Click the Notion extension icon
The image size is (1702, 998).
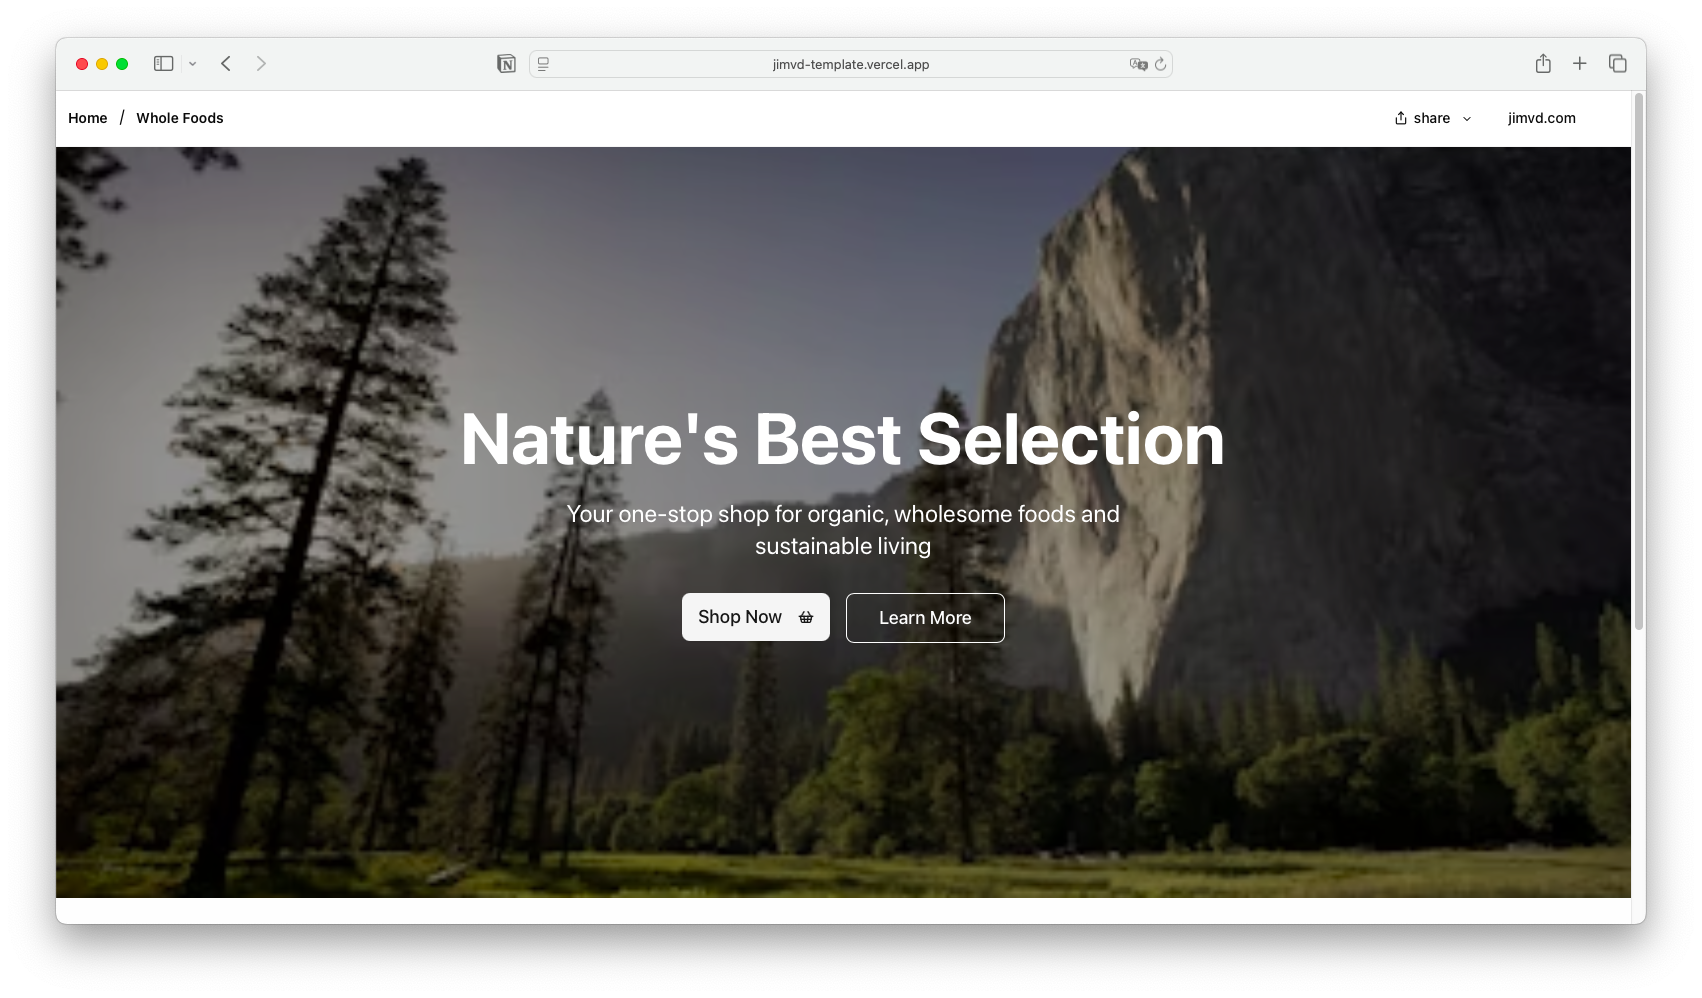click(x=507, y=63)
